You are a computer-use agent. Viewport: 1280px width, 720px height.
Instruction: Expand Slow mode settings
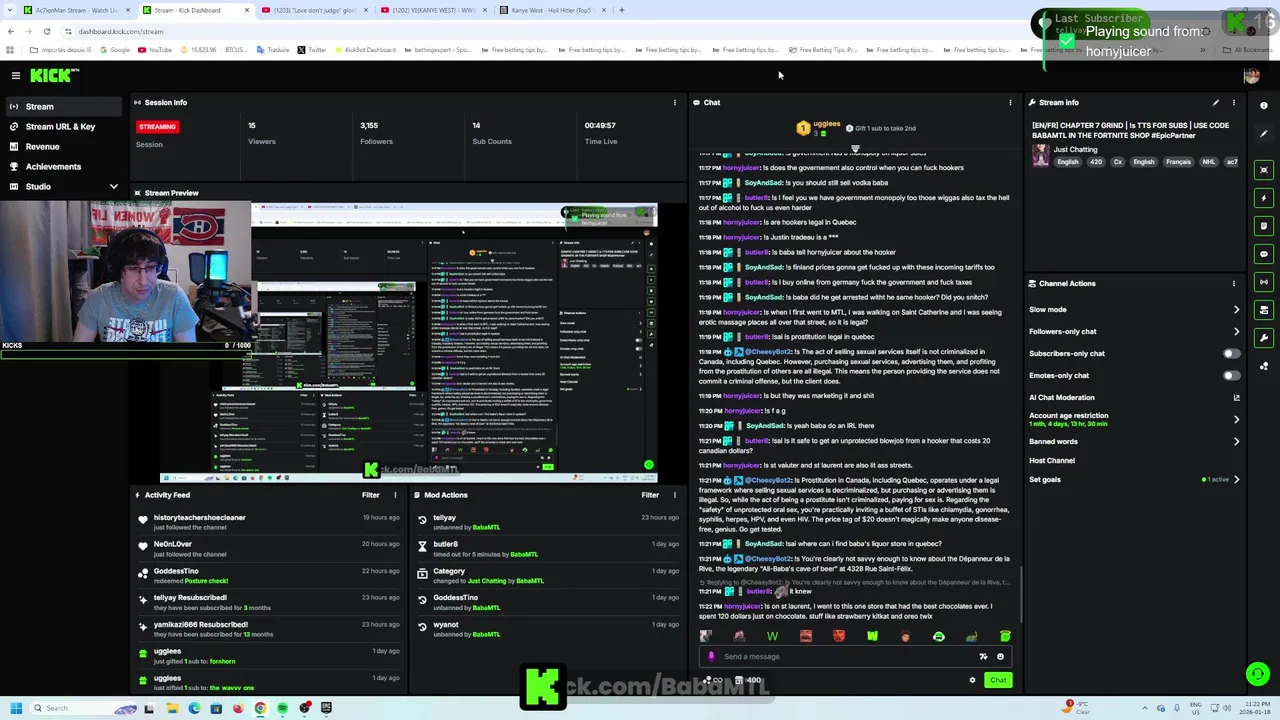pos(1236,310)
